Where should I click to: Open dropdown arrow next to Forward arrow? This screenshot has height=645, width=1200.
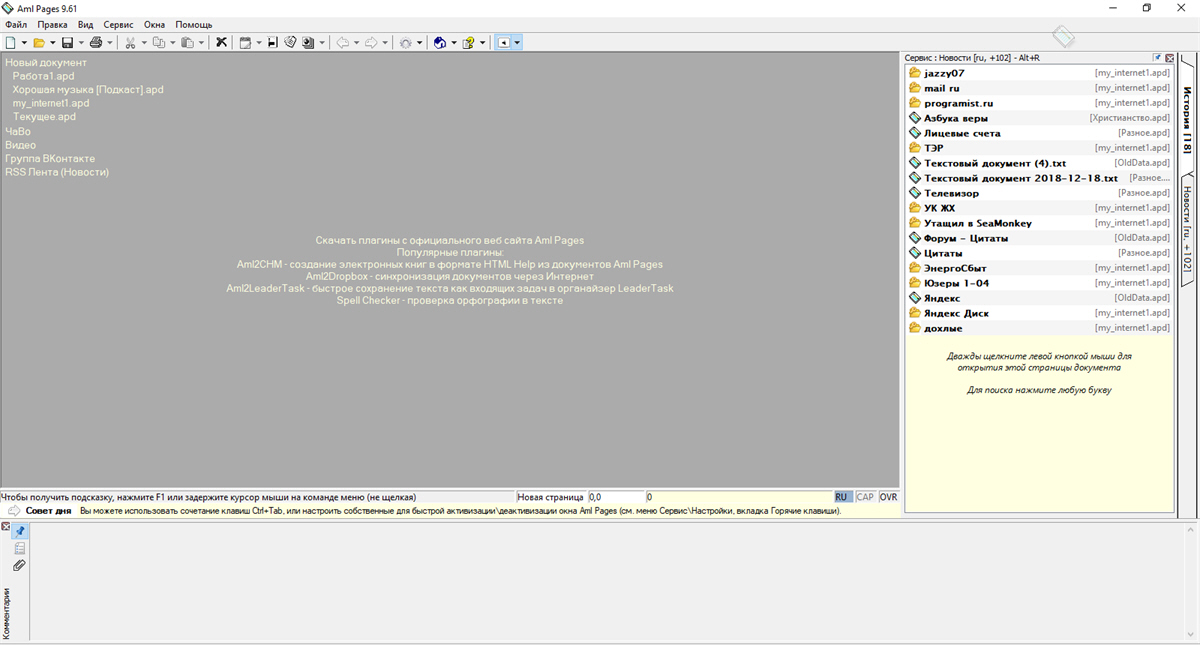pyautogui.click(x=384, y=43)
